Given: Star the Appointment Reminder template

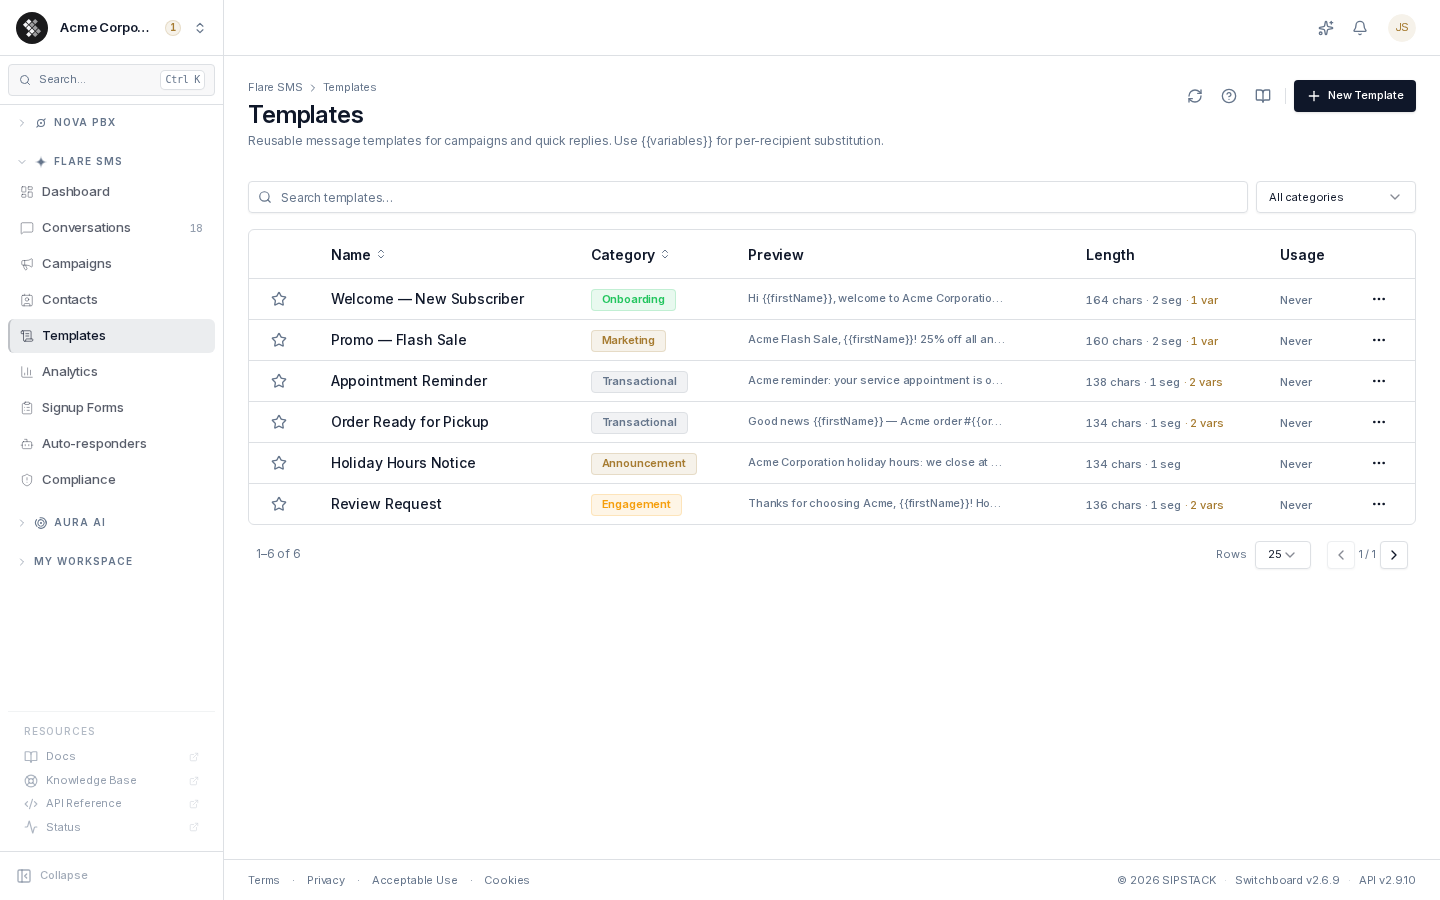Looking at the screenshot, I should [x=279, y=381].
